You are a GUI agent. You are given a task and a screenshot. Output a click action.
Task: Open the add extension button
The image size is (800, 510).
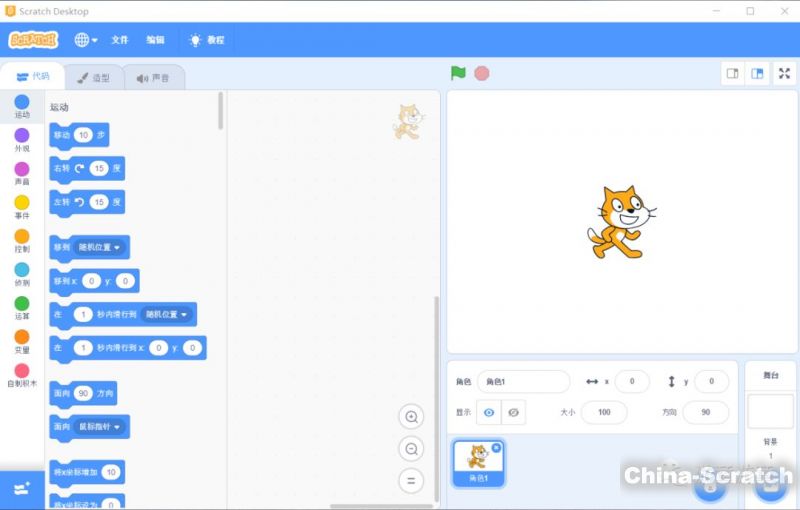coord(22,489)
